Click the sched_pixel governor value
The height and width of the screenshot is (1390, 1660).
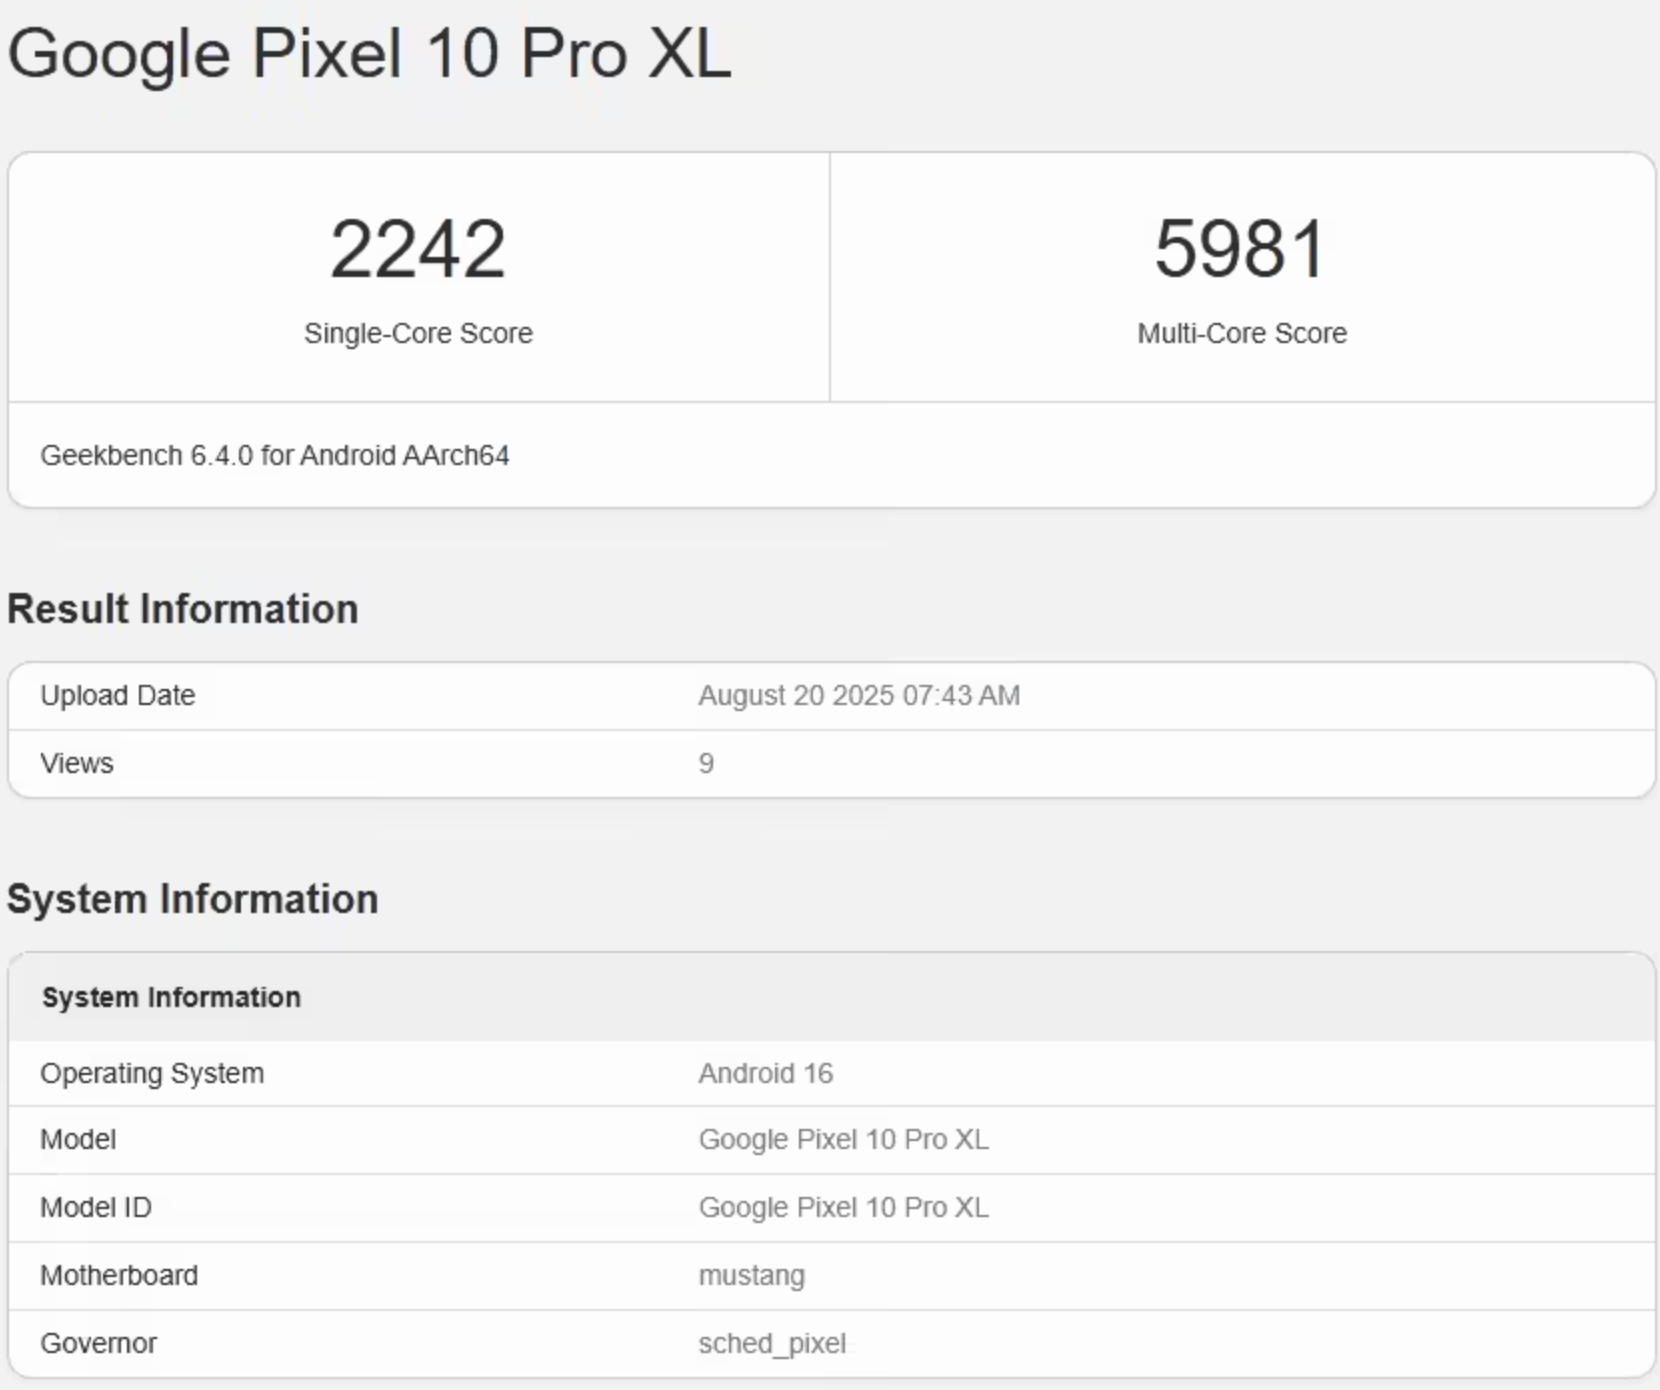[x=772, y=1343]
